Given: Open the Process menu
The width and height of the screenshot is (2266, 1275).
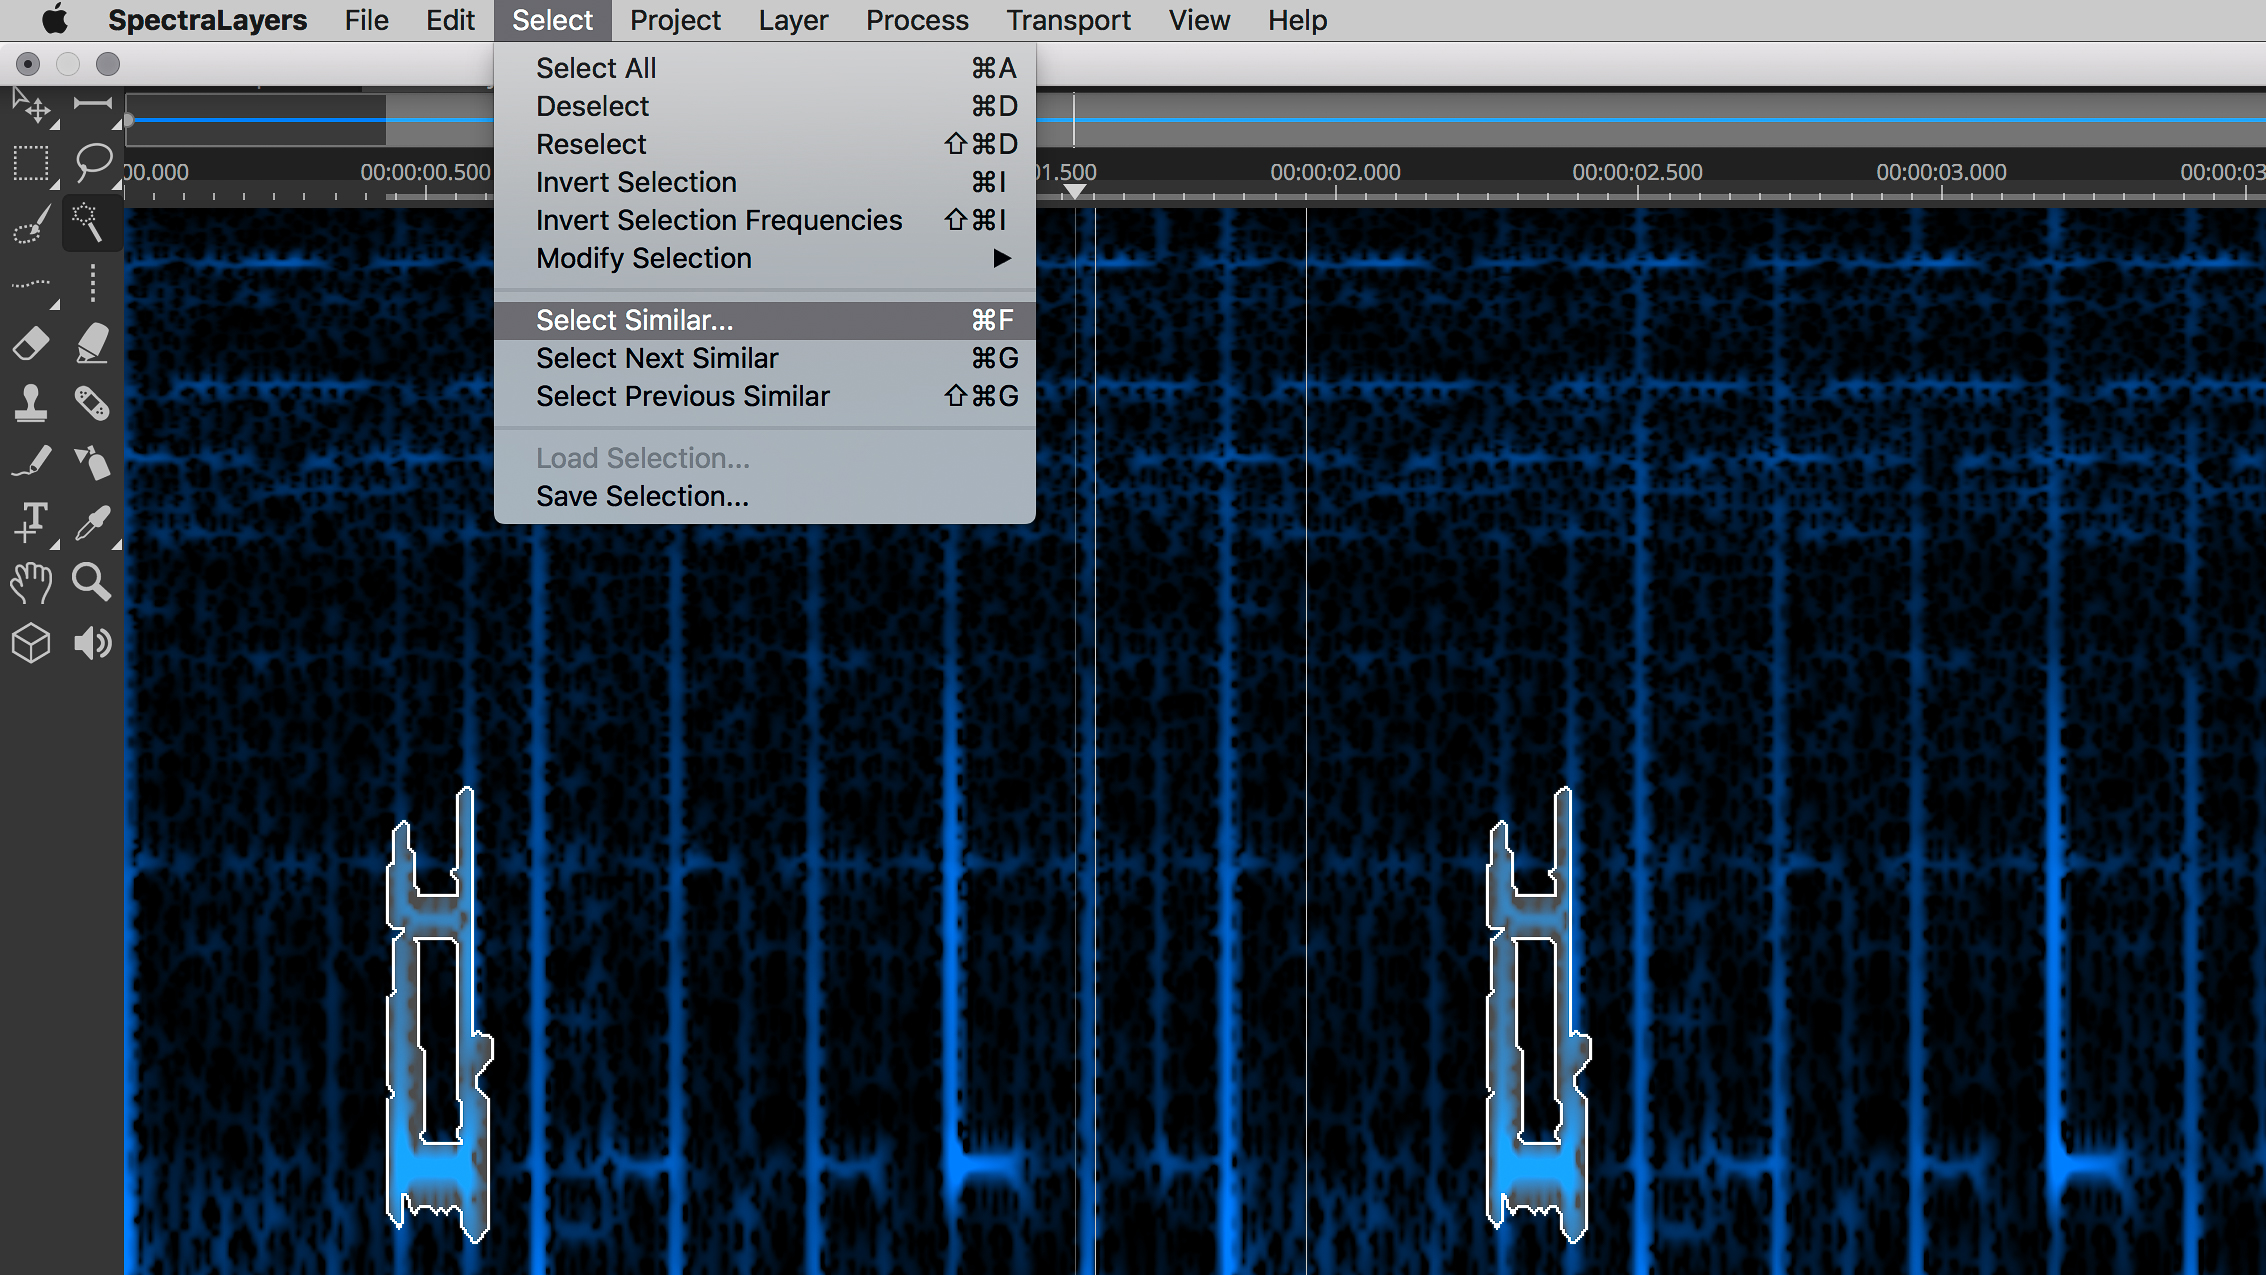Looking at the screenshot, I should 916,20.
